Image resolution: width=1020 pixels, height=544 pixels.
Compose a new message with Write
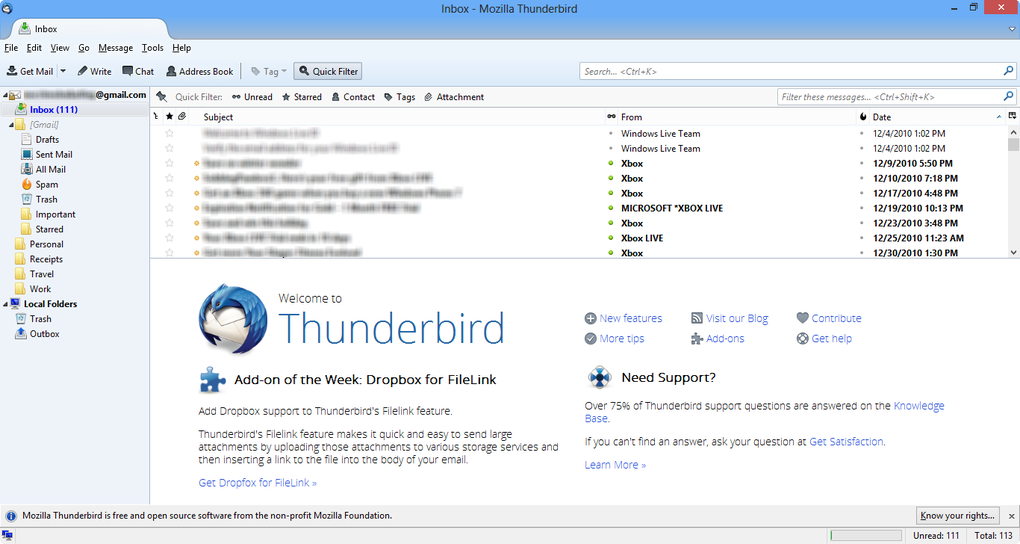[94, 72]
